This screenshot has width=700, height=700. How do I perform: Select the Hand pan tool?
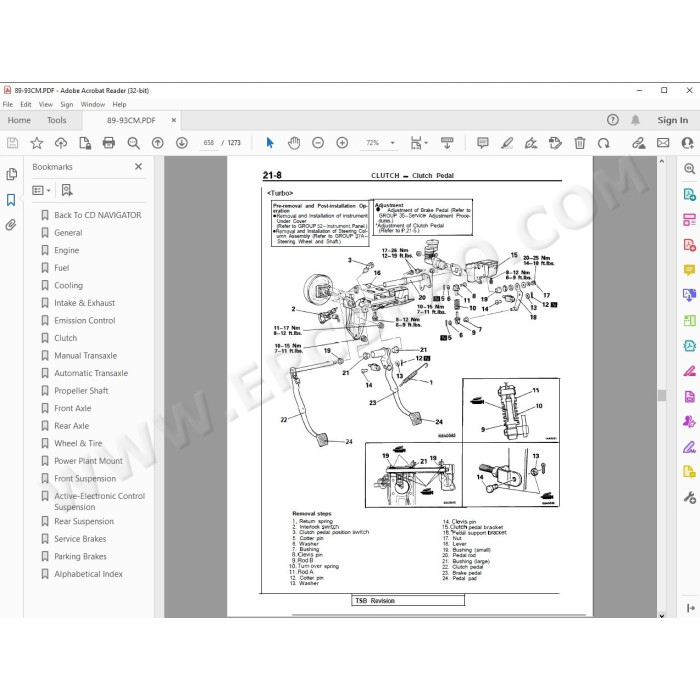pyautogui.click(x=294, y=143)
